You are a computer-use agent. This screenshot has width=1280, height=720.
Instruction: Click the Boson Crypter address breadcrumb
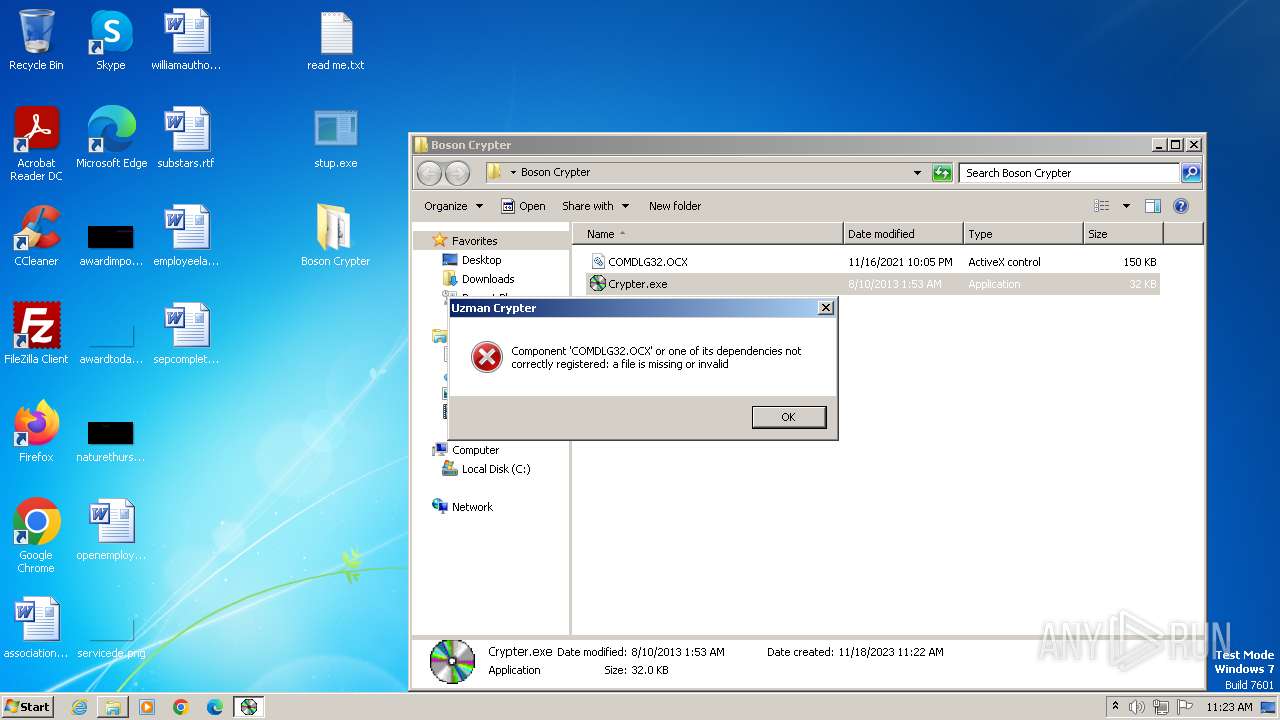pyautogui.click(x=555, y=172)
